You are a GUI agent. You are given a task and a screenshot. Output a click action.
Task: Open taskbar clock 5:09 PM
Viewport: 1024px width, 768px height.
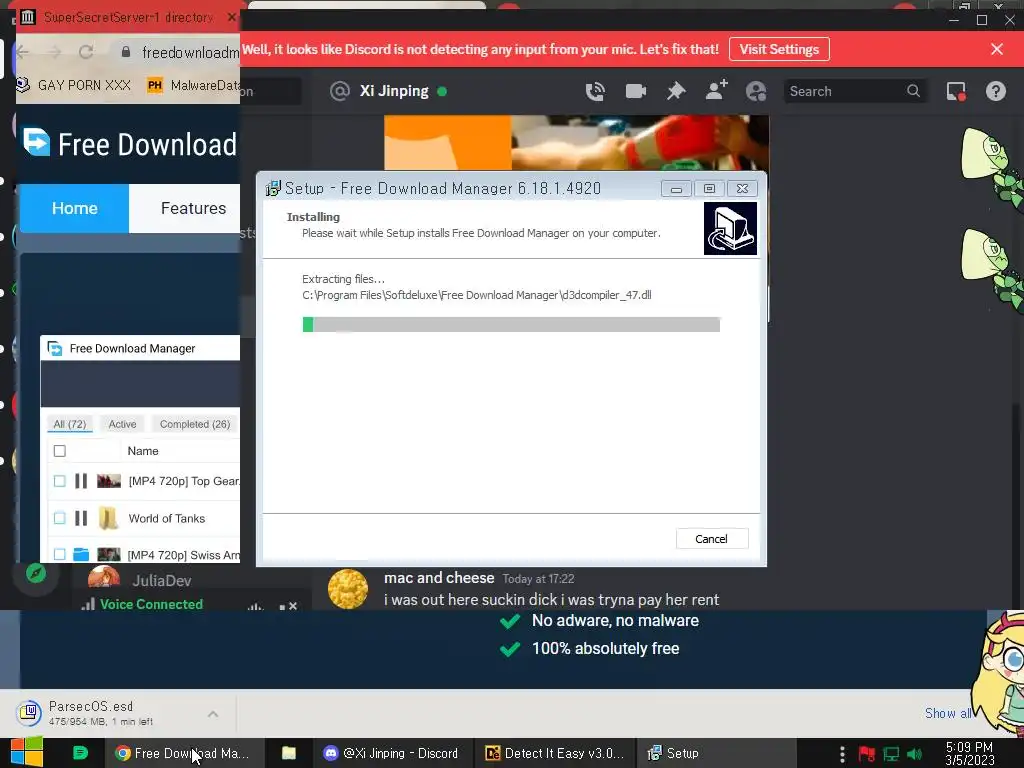coord(969,753)
